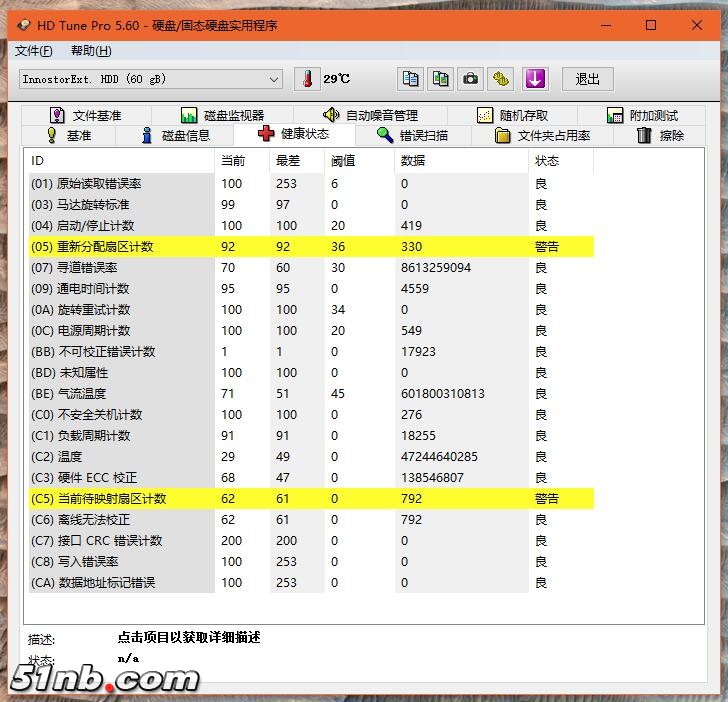Switch to the 文件夹占用率 tab
728x702 pixels.
[542, 136]
